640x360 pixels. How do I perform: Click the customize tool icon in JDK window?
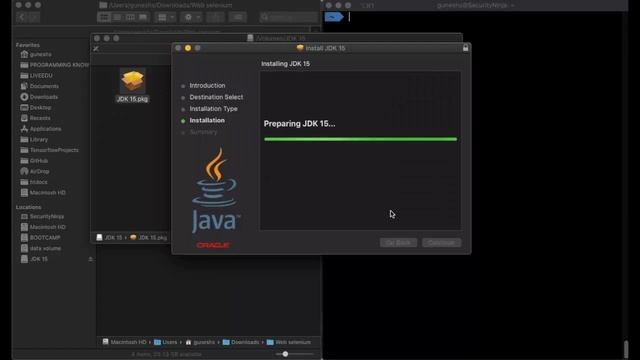pyautogui.click(x=96, y=49)
